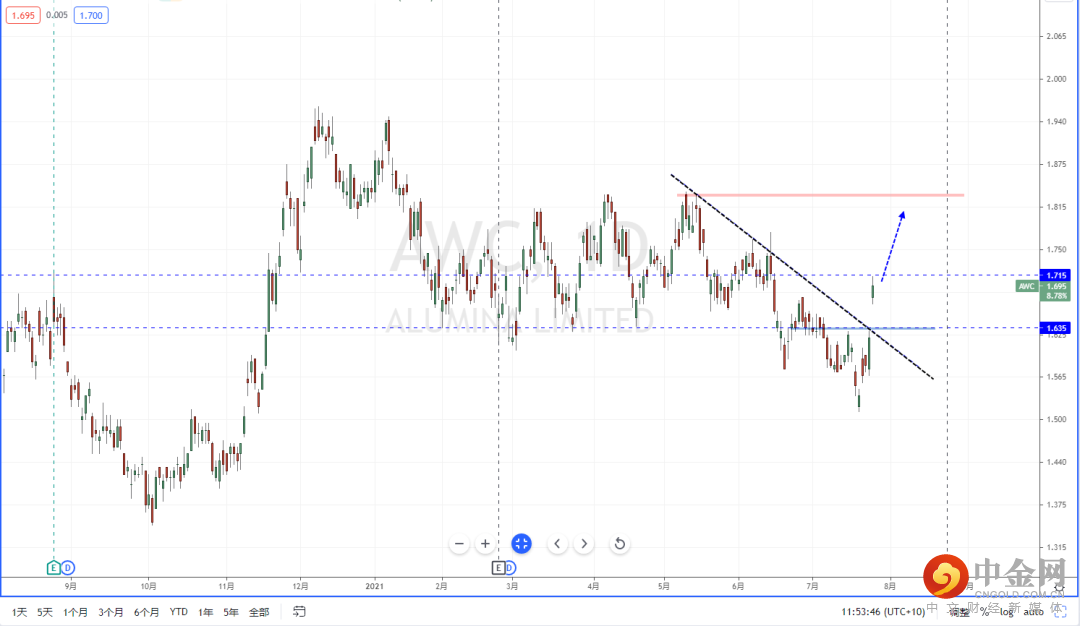Select the YTD time range
The height and width of the screenshot is (626, 1080).
point(178,612)
